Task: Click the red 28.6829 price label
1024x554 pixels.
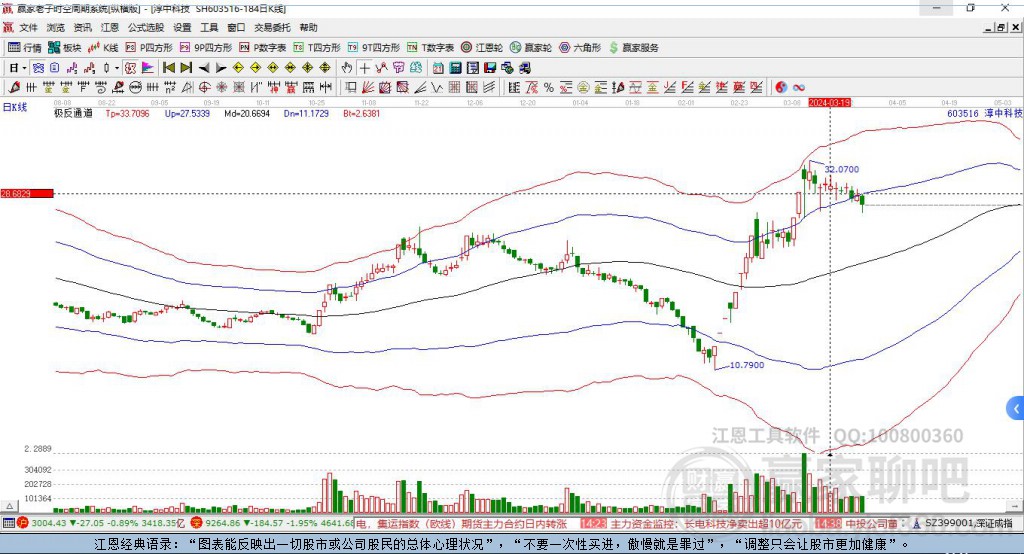Action: [x=27, y=193]
